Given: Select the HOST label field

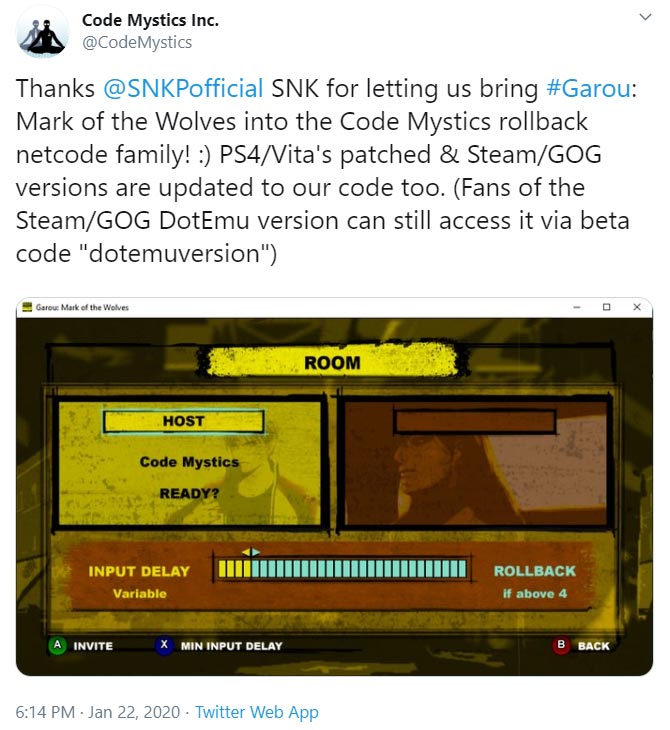Looking at the screenshot, I should click(x=183, y=421).
